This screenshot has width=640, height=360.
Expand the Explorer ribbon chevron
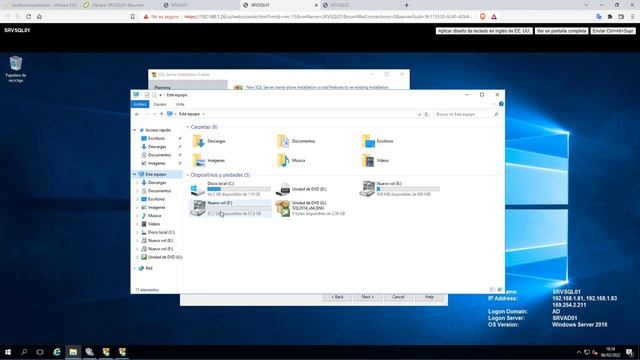point(493,104)
